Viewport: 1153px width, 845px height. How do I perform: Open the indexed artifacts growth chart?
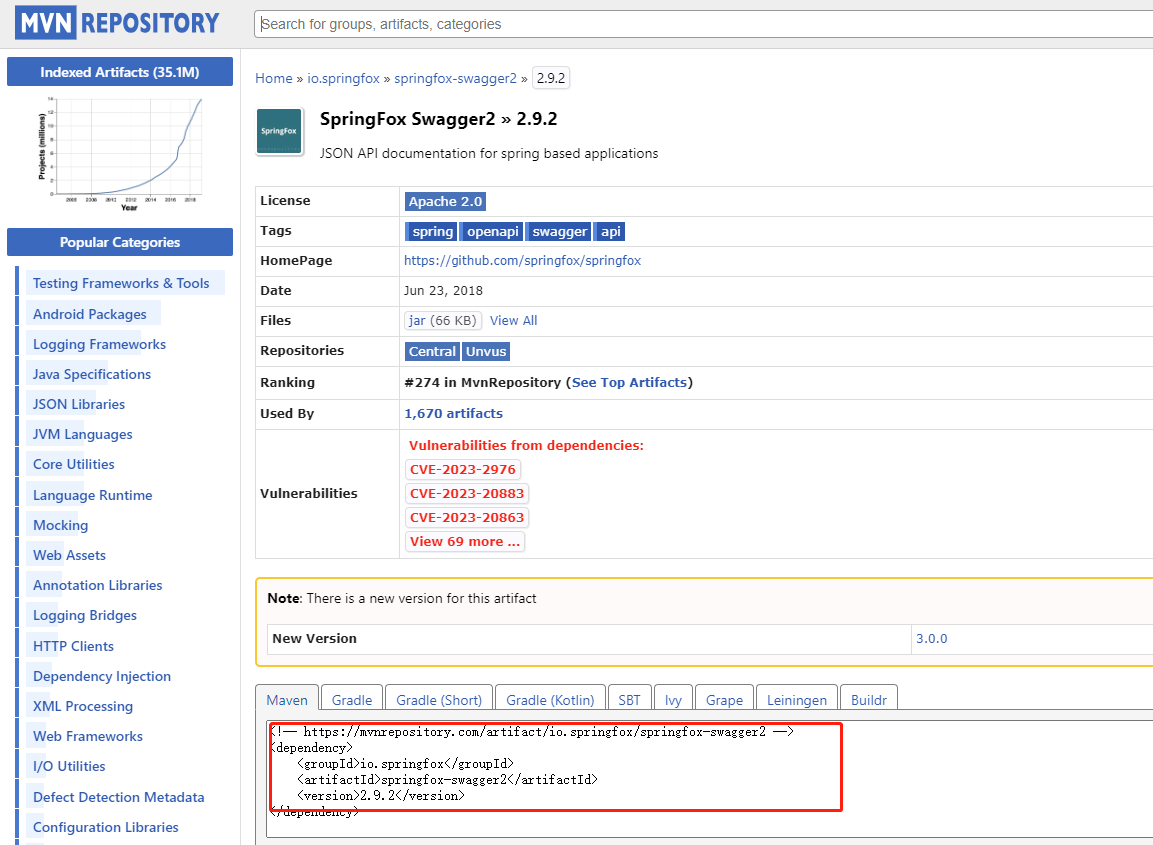click(x=120, y=153)
